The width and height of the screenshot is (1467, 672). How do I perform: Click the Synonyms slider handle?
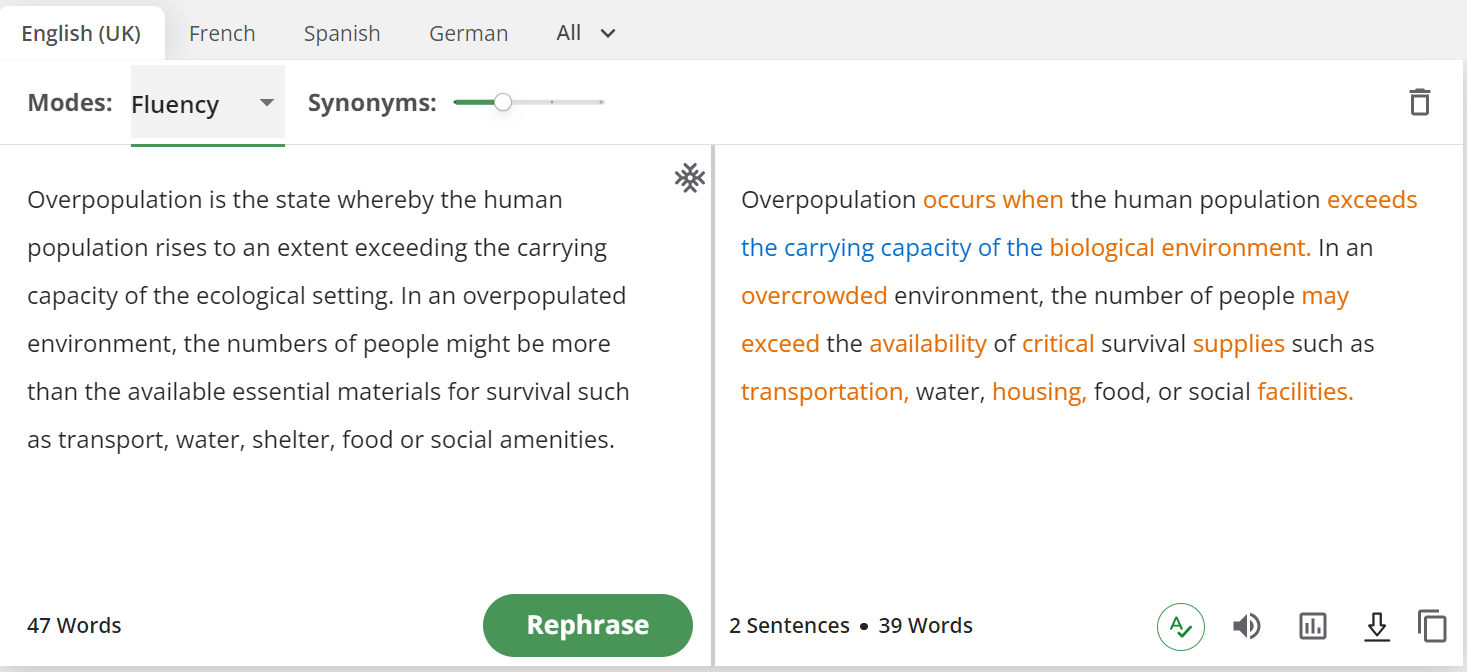[x=503, y=102]
